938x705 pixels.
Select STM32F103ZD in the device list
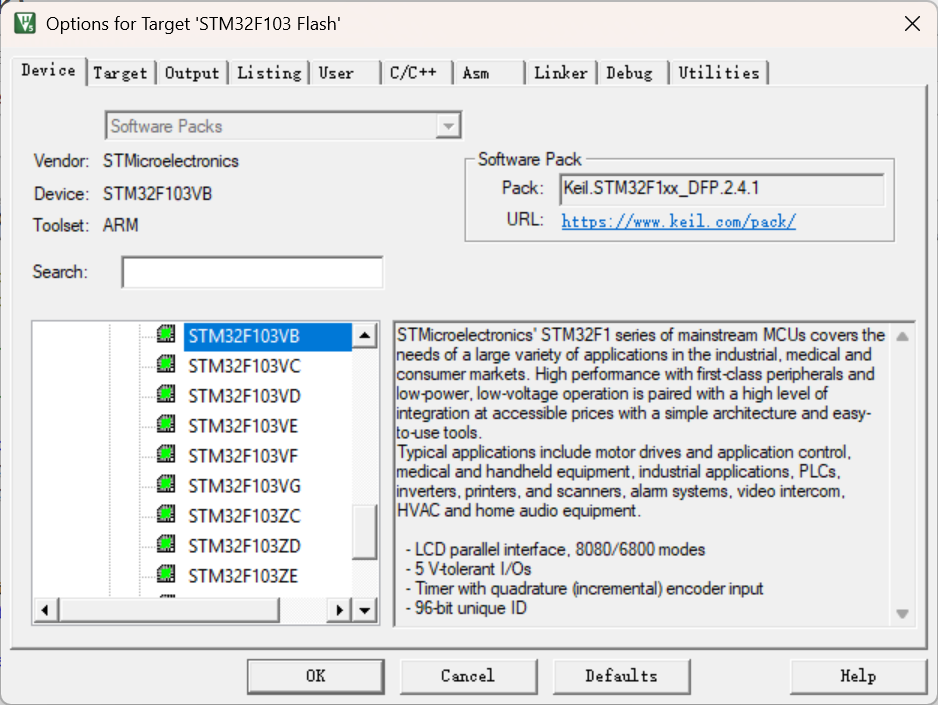coord(244,546)
